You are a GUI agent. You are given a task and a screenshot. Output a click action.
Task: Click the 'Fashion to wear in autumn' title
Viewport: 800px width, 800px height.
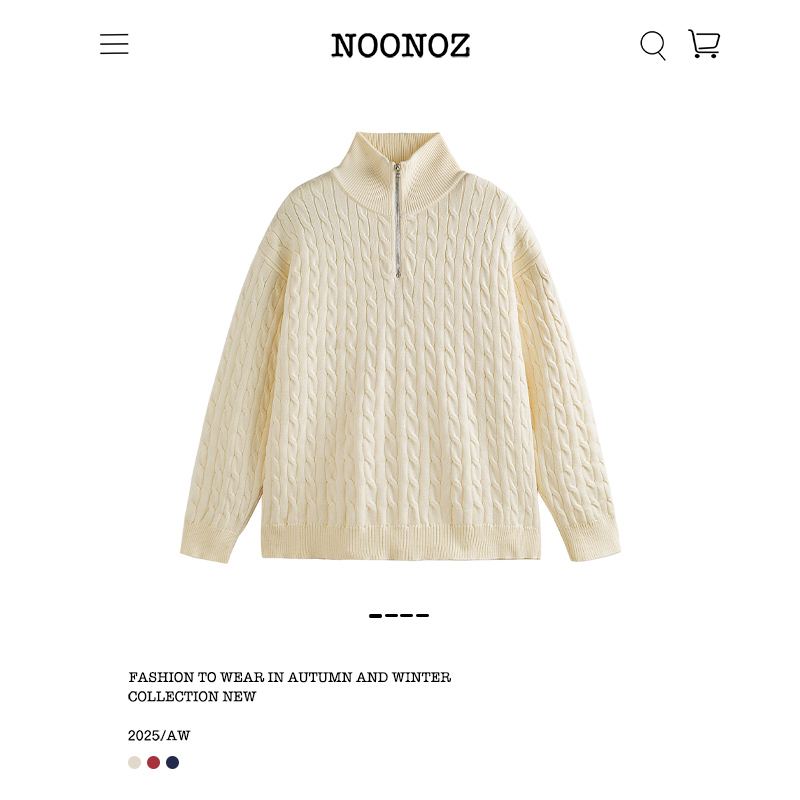(290, 677)
